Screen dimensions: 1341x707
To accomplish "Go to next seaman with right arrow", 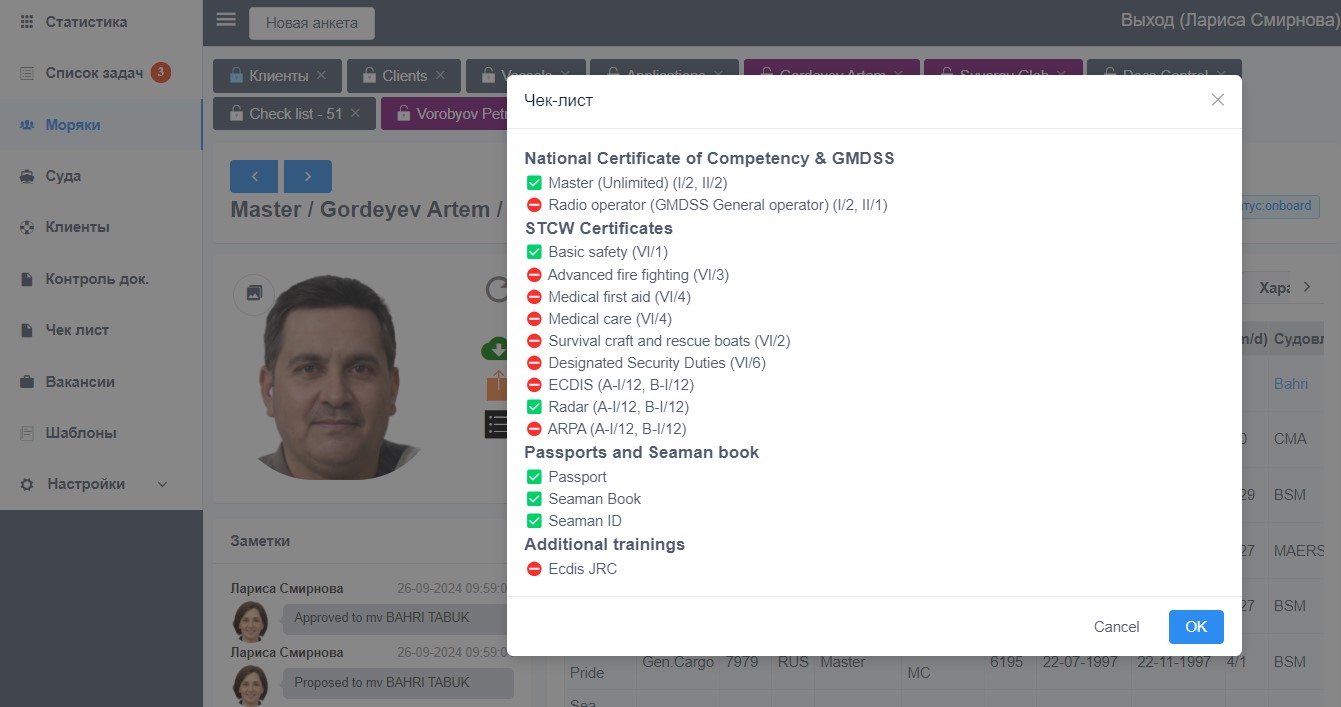I will (x=308, y=176).
